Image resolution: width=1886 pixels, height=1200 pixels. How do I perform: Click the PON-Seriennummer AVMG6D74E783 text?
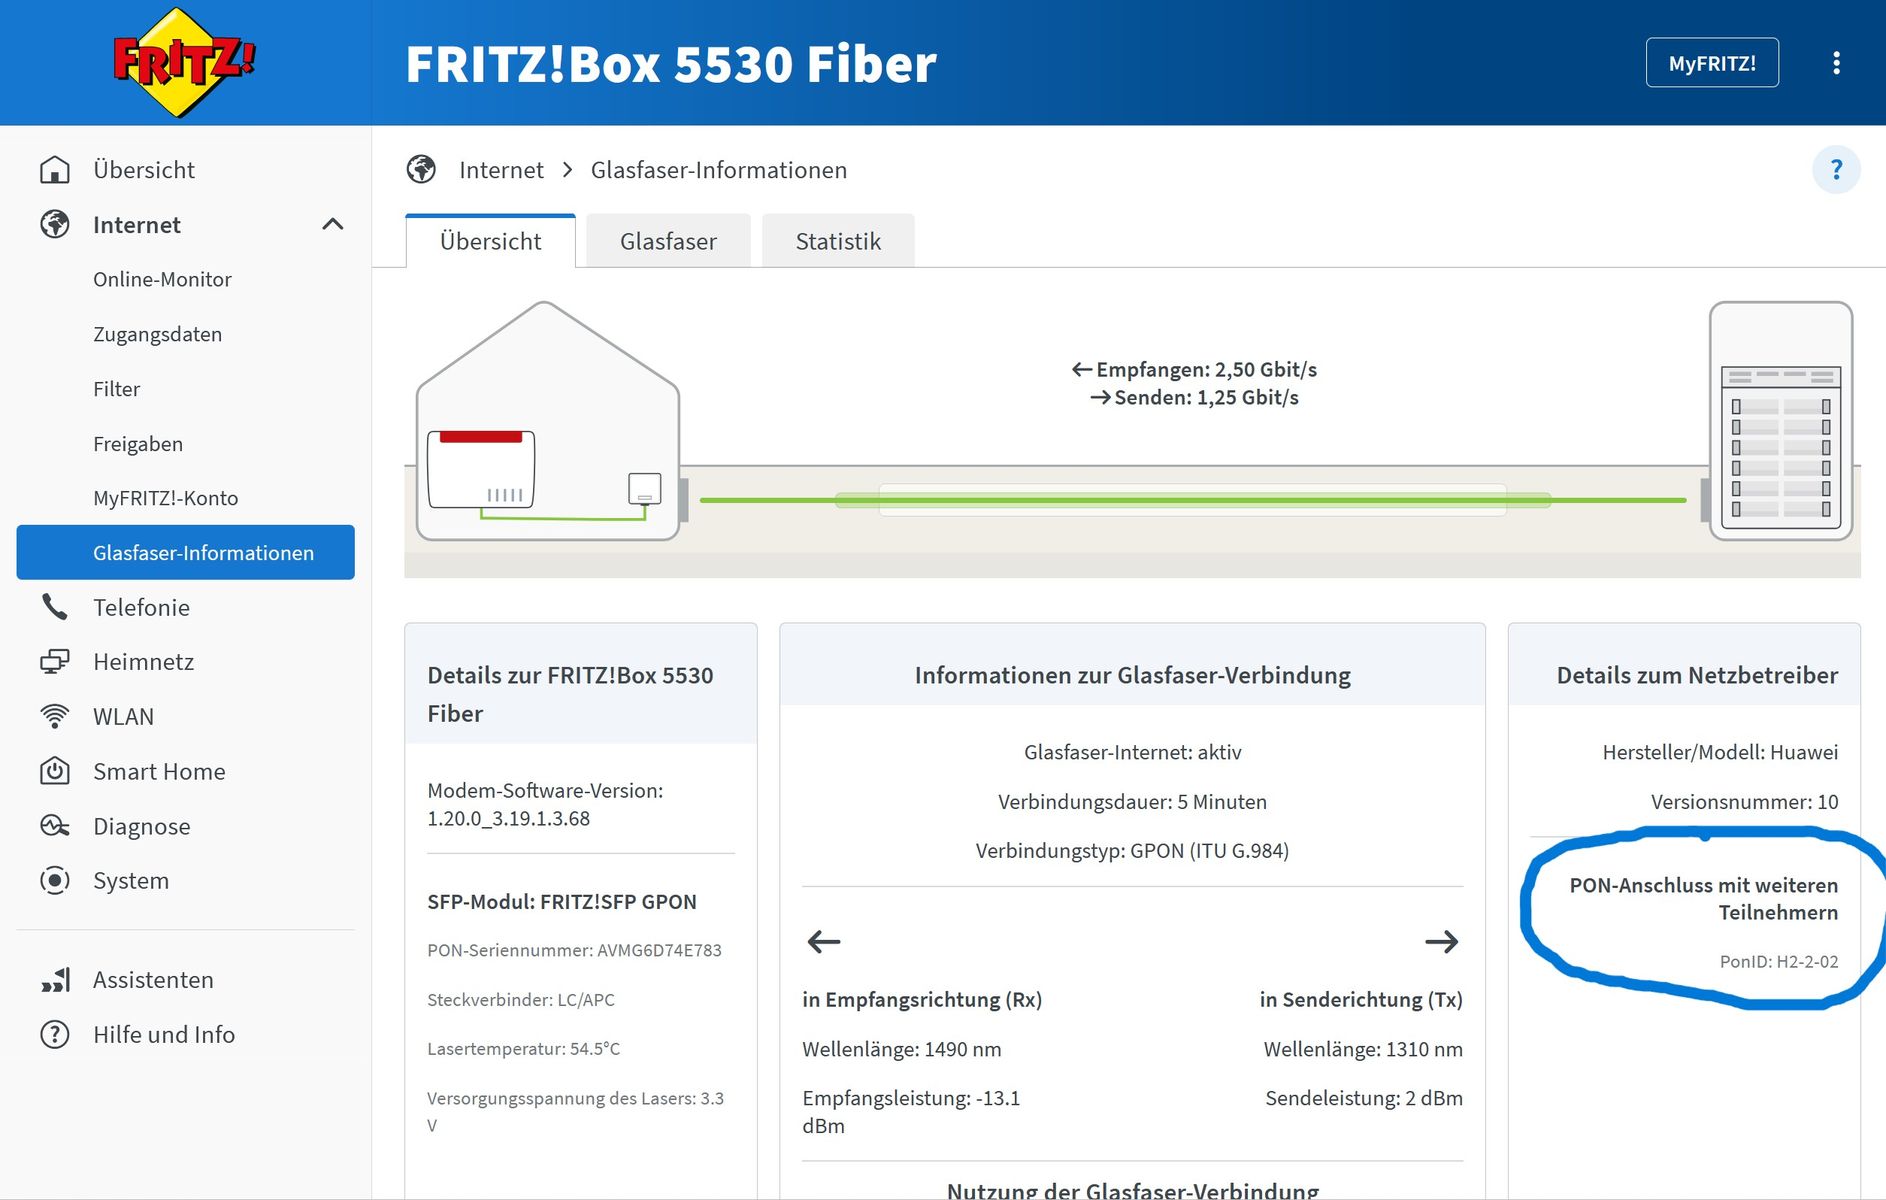tap(574, 950)
